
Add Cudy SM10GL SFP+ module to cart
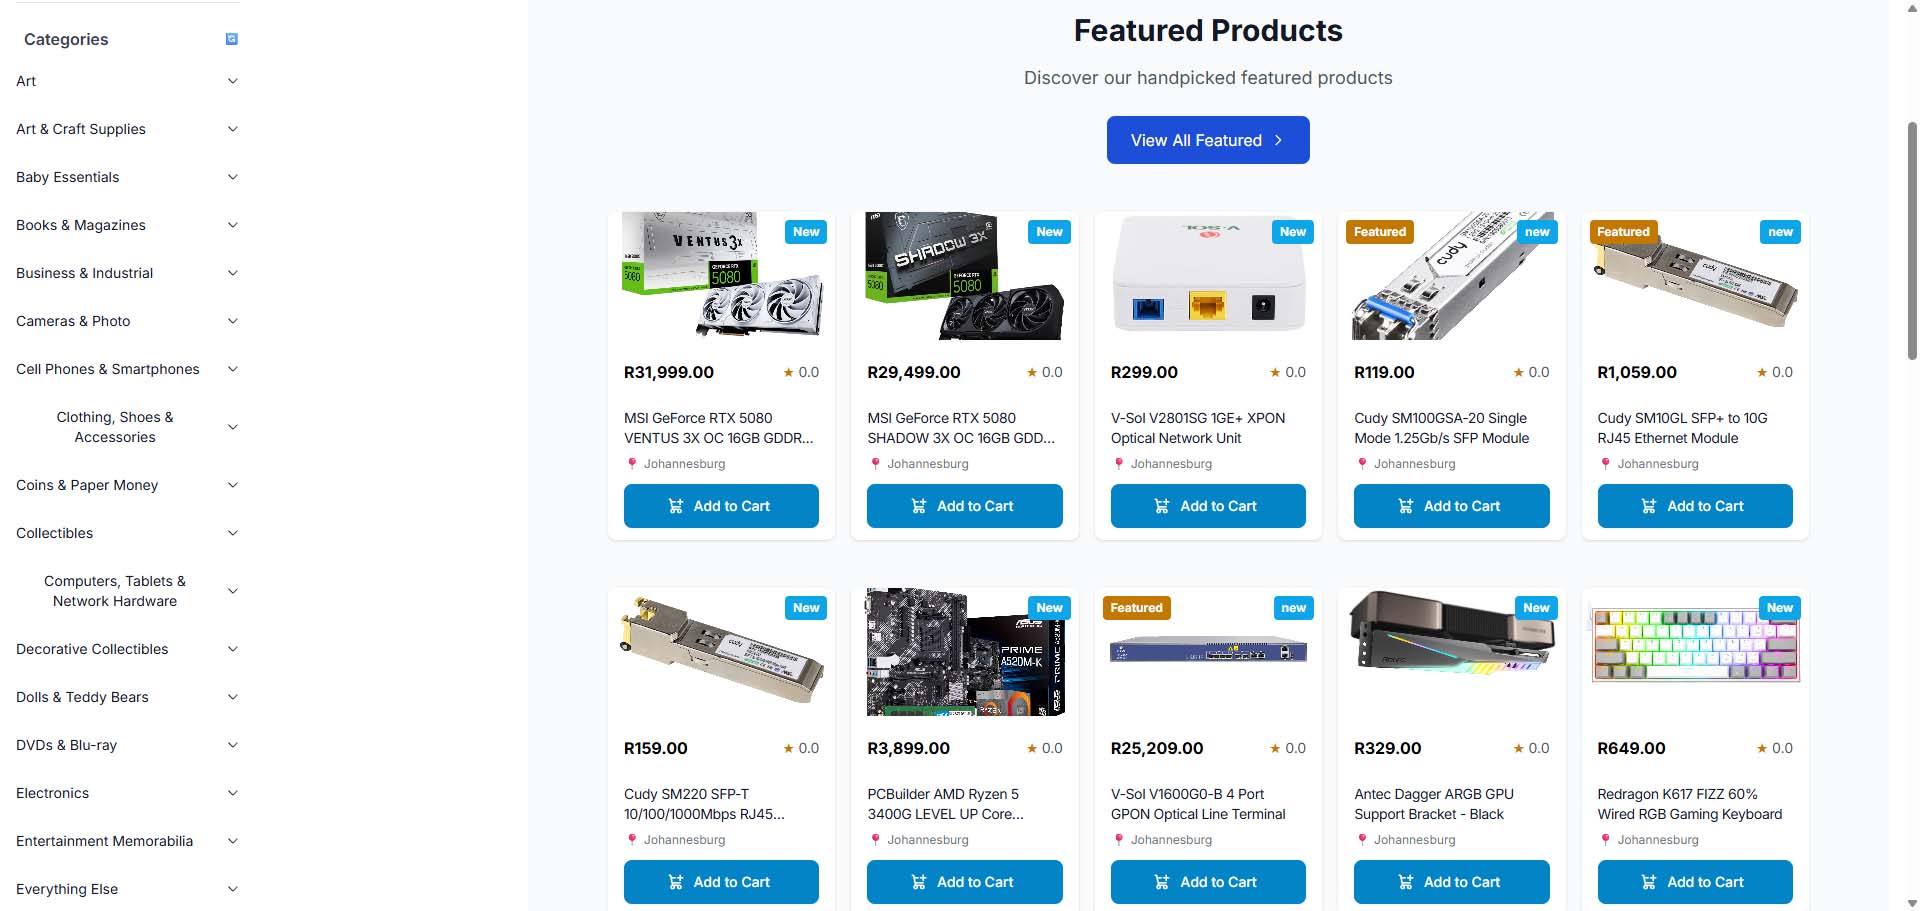(1695, 506)
